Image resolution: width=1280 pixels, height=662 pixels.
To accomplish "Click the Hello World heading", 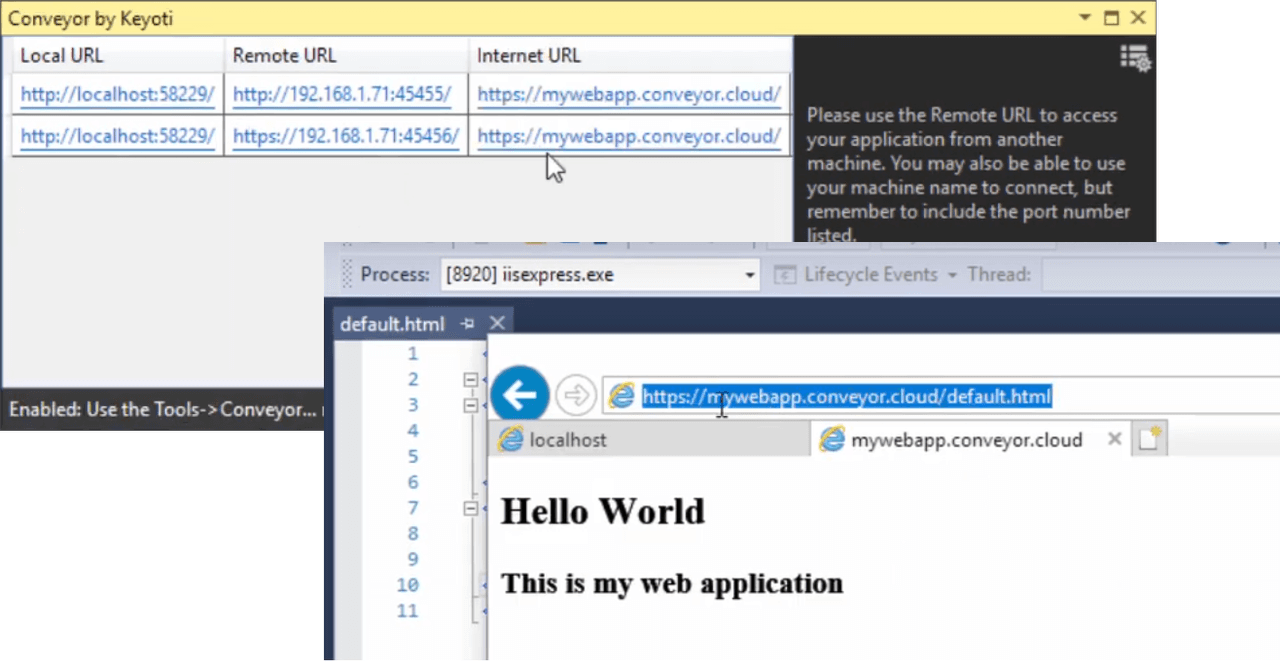I will (603, 511).
